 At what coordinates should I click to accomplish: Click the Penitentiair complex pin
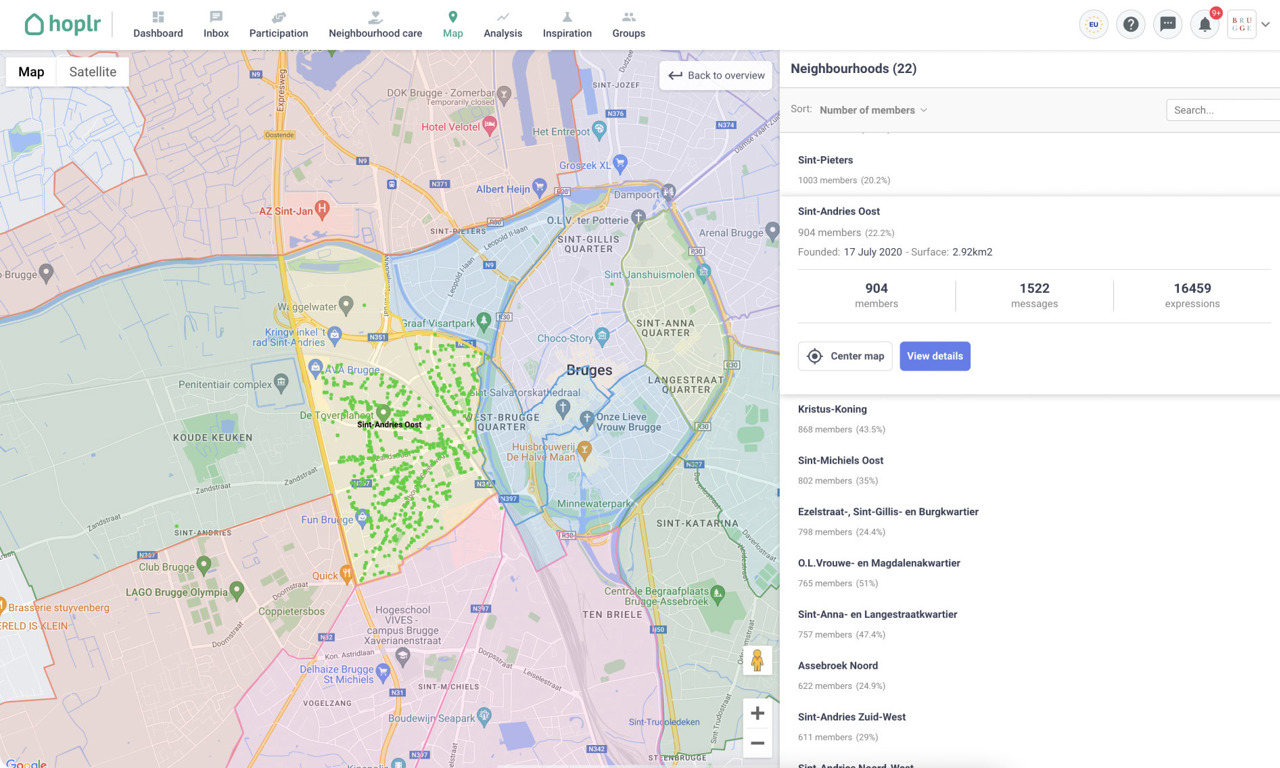[x=282, y=381]
